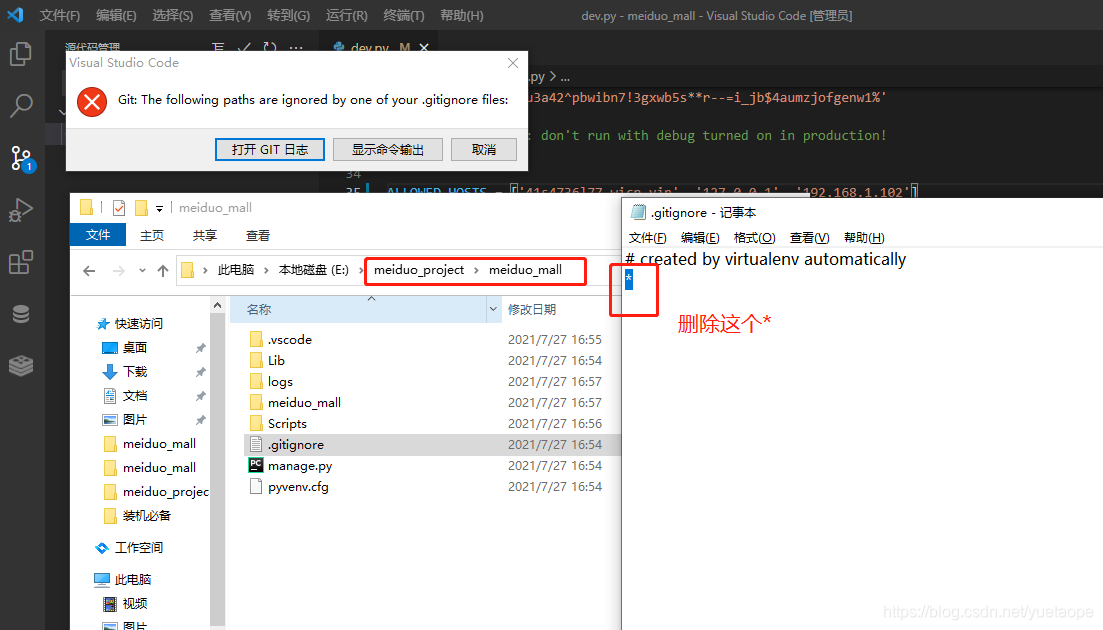Image resolution: width=1103 pixels, height=630 pixels.
Task: Open the stacked layers icon in activity bar
Action: (x=21, y=366)
